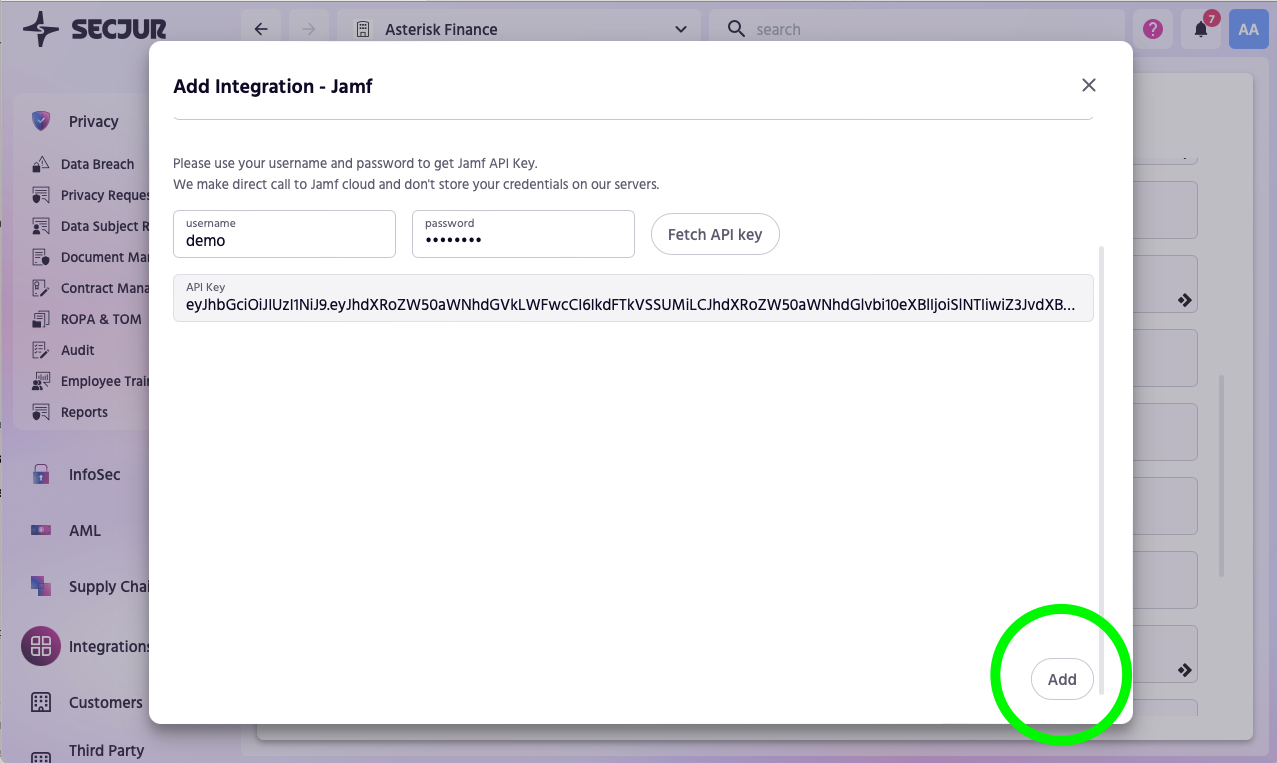Click the ROPA & TOM icon
1277x763 pixels.
pos(41,319)
